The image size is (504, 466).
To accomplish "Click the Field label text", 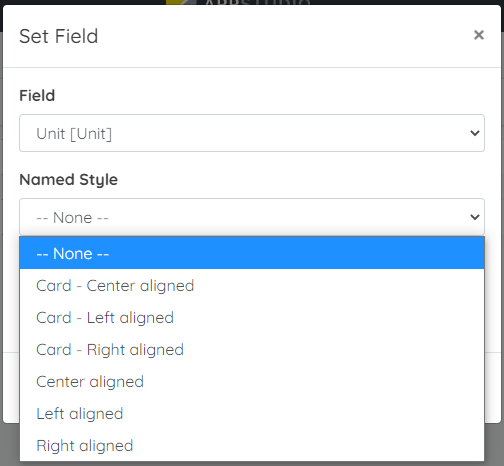I will (37, 96).
